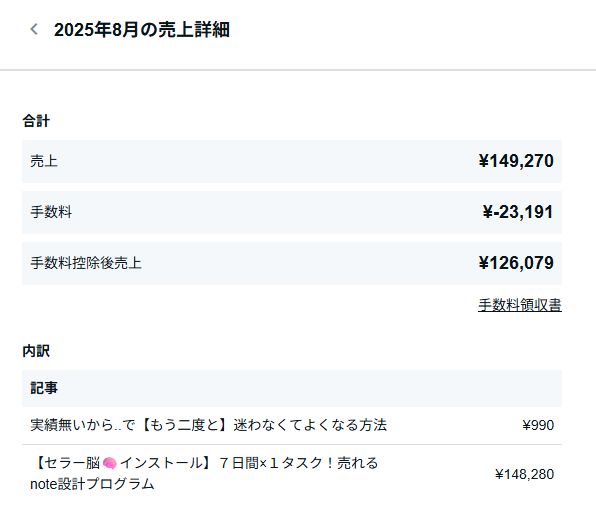The image size is (596, 529).
Task: Click the 記事 table header
Action: coord(44,388)
